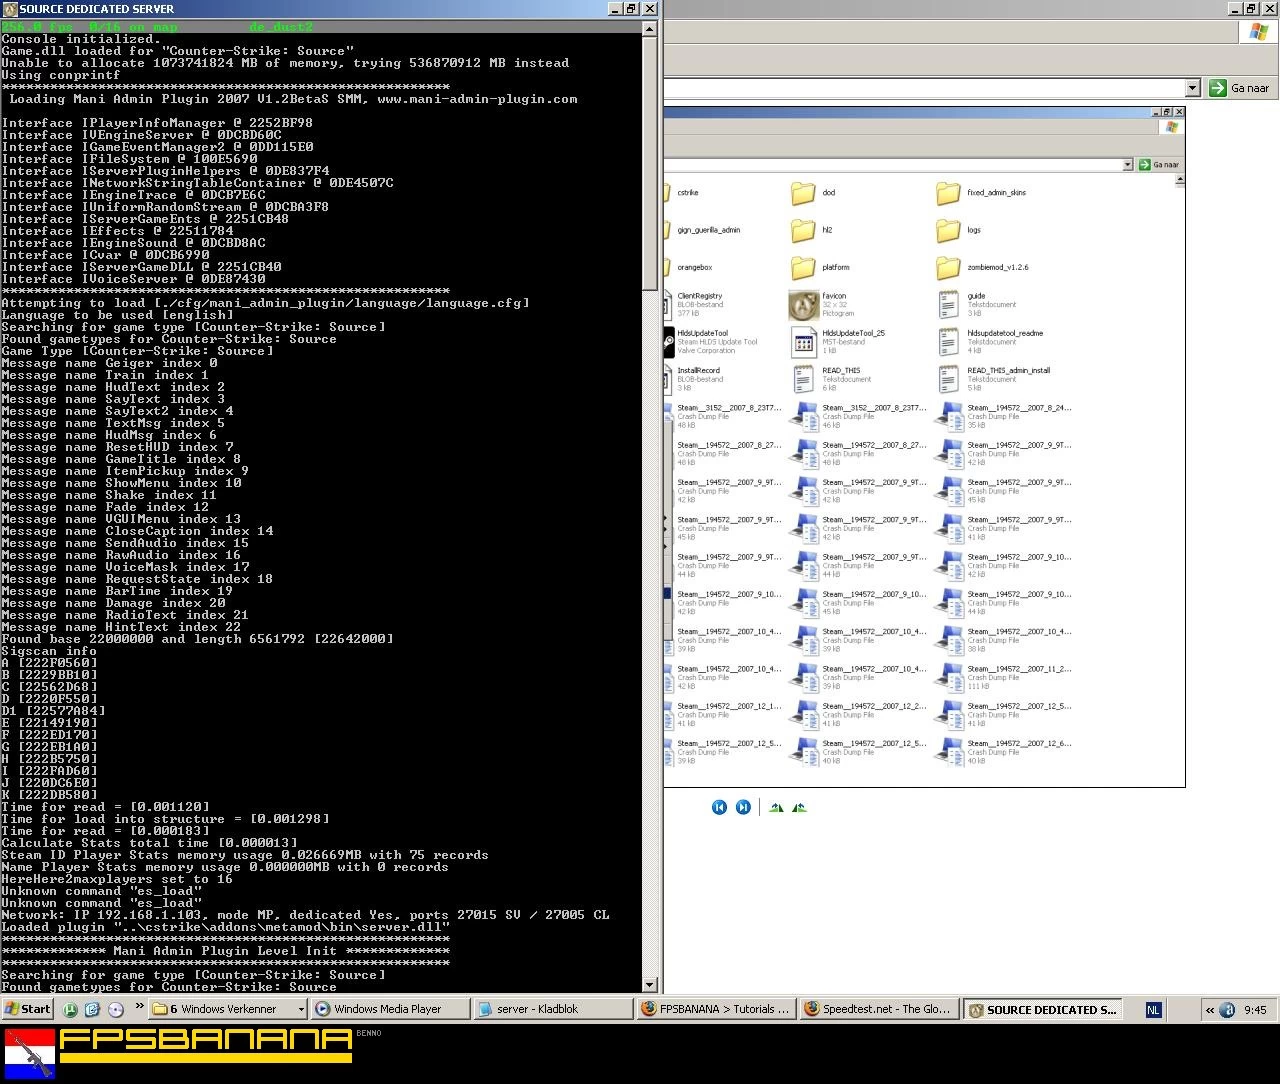The height and width of the screenshot is (1084, 1280).
Task: Click the 'Loading Mani Admin Plugin 2007' console line
Action: [x=293, y=99]
